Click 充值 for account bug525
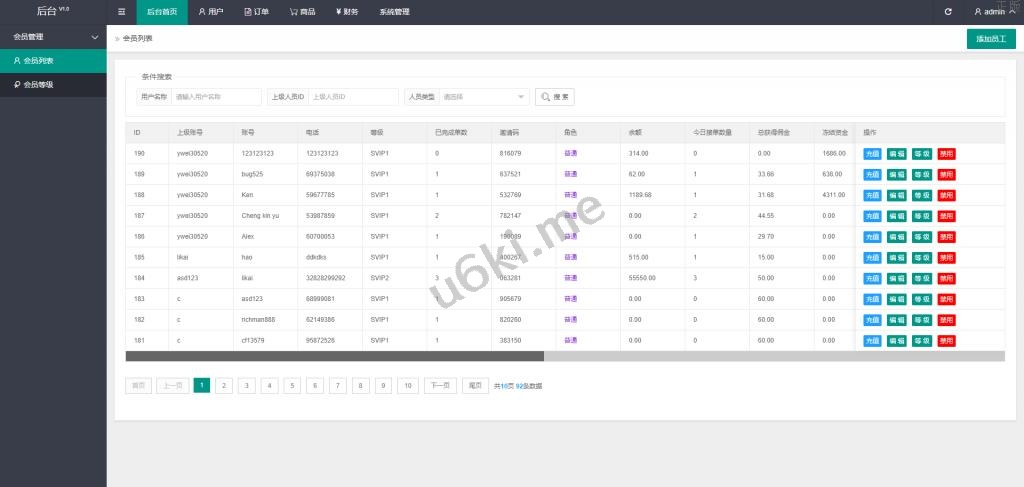 click(871, 174)
